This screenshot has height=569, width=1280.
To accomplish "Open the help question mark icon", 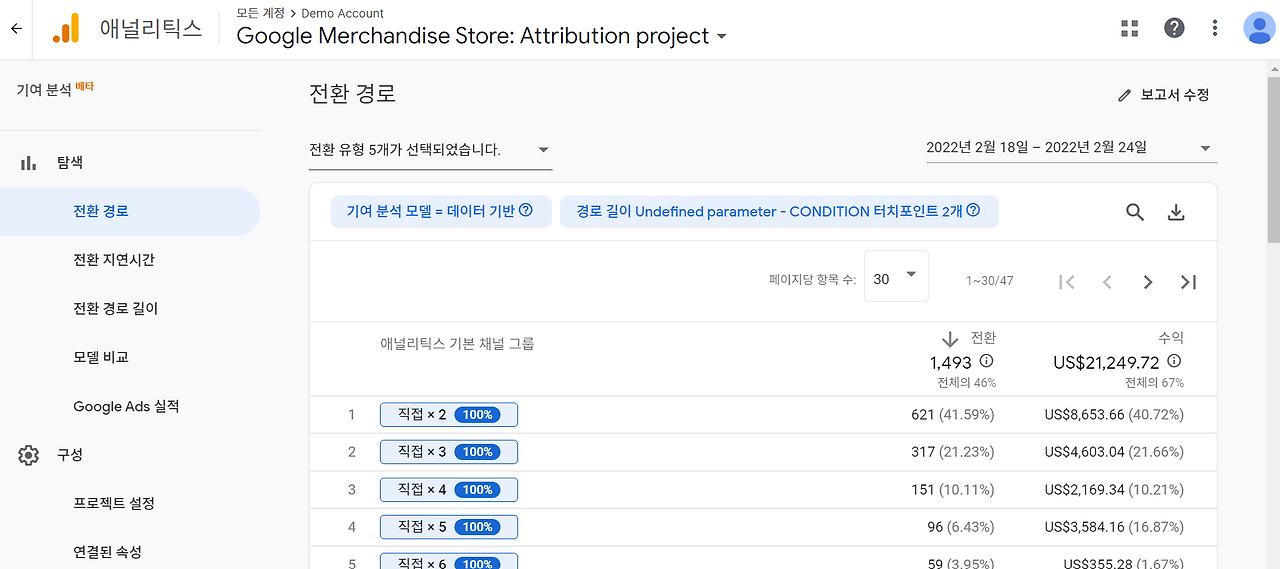I will [1174, 28].
